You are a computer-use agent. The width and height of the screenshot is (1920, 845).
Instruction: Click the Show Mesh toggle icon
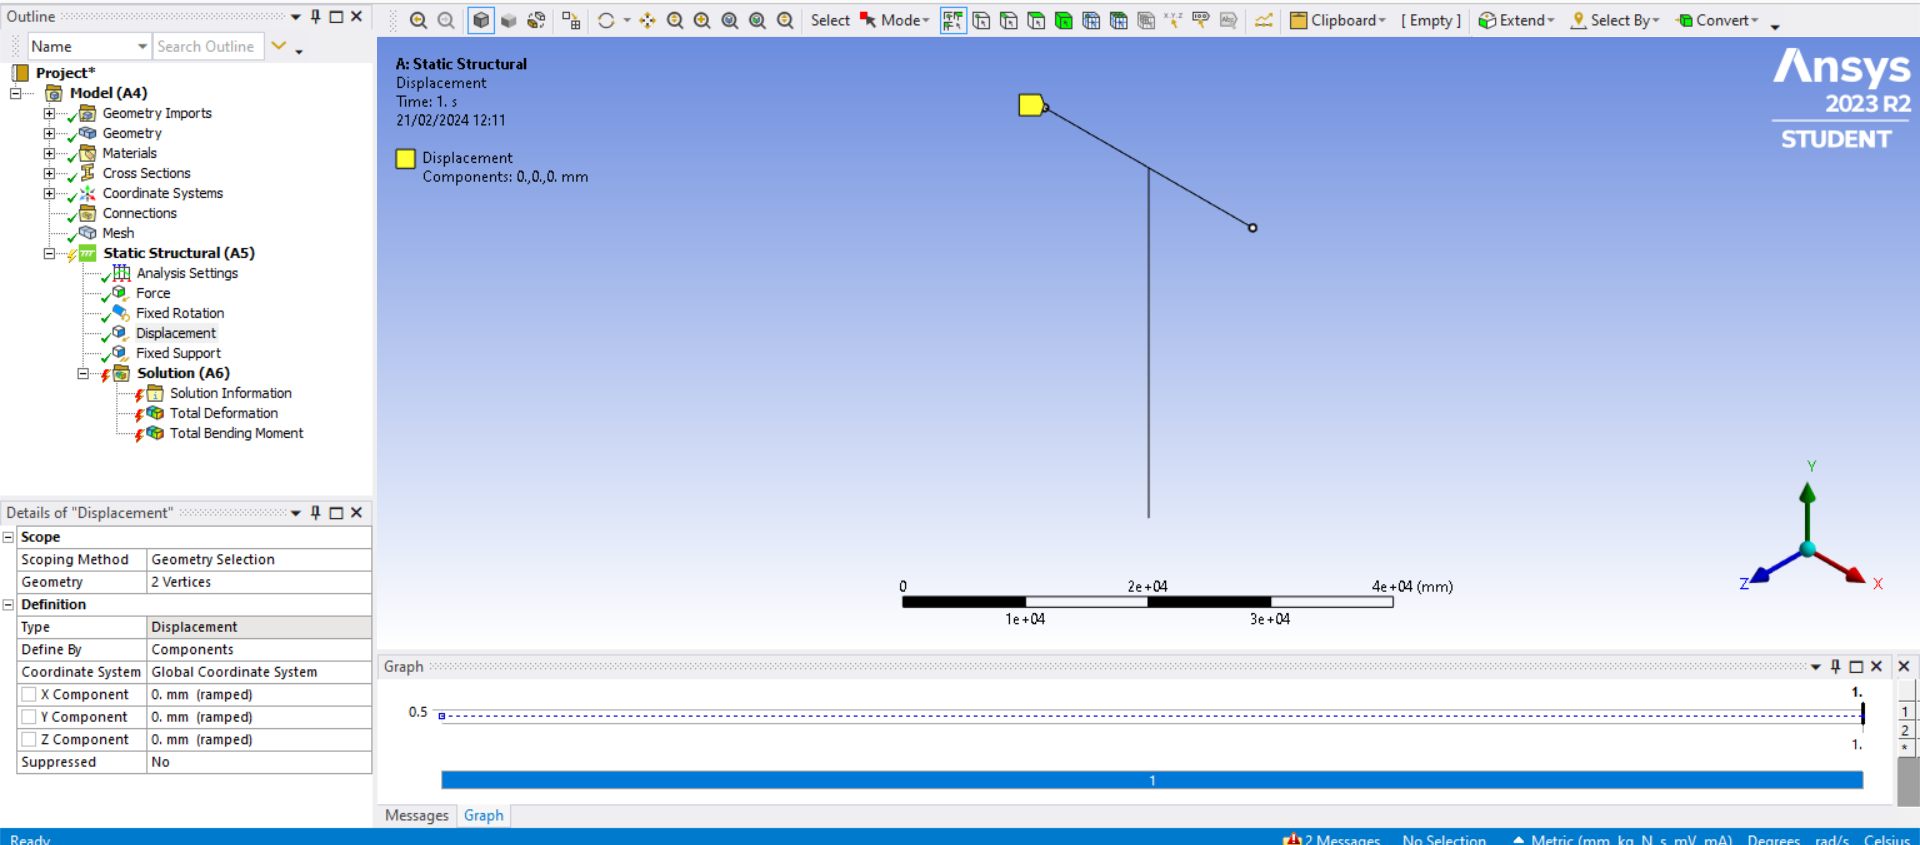[x=571, y=20]
